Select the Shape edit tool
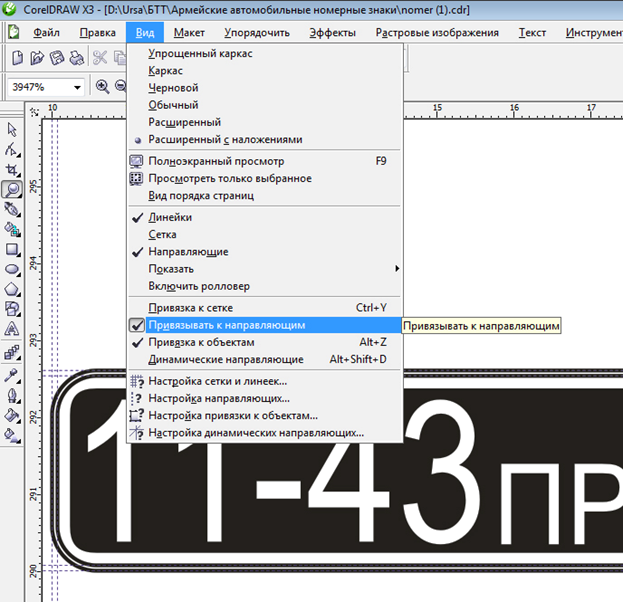The width and height of the screenshot is (624, 603). tap(12, 150)
